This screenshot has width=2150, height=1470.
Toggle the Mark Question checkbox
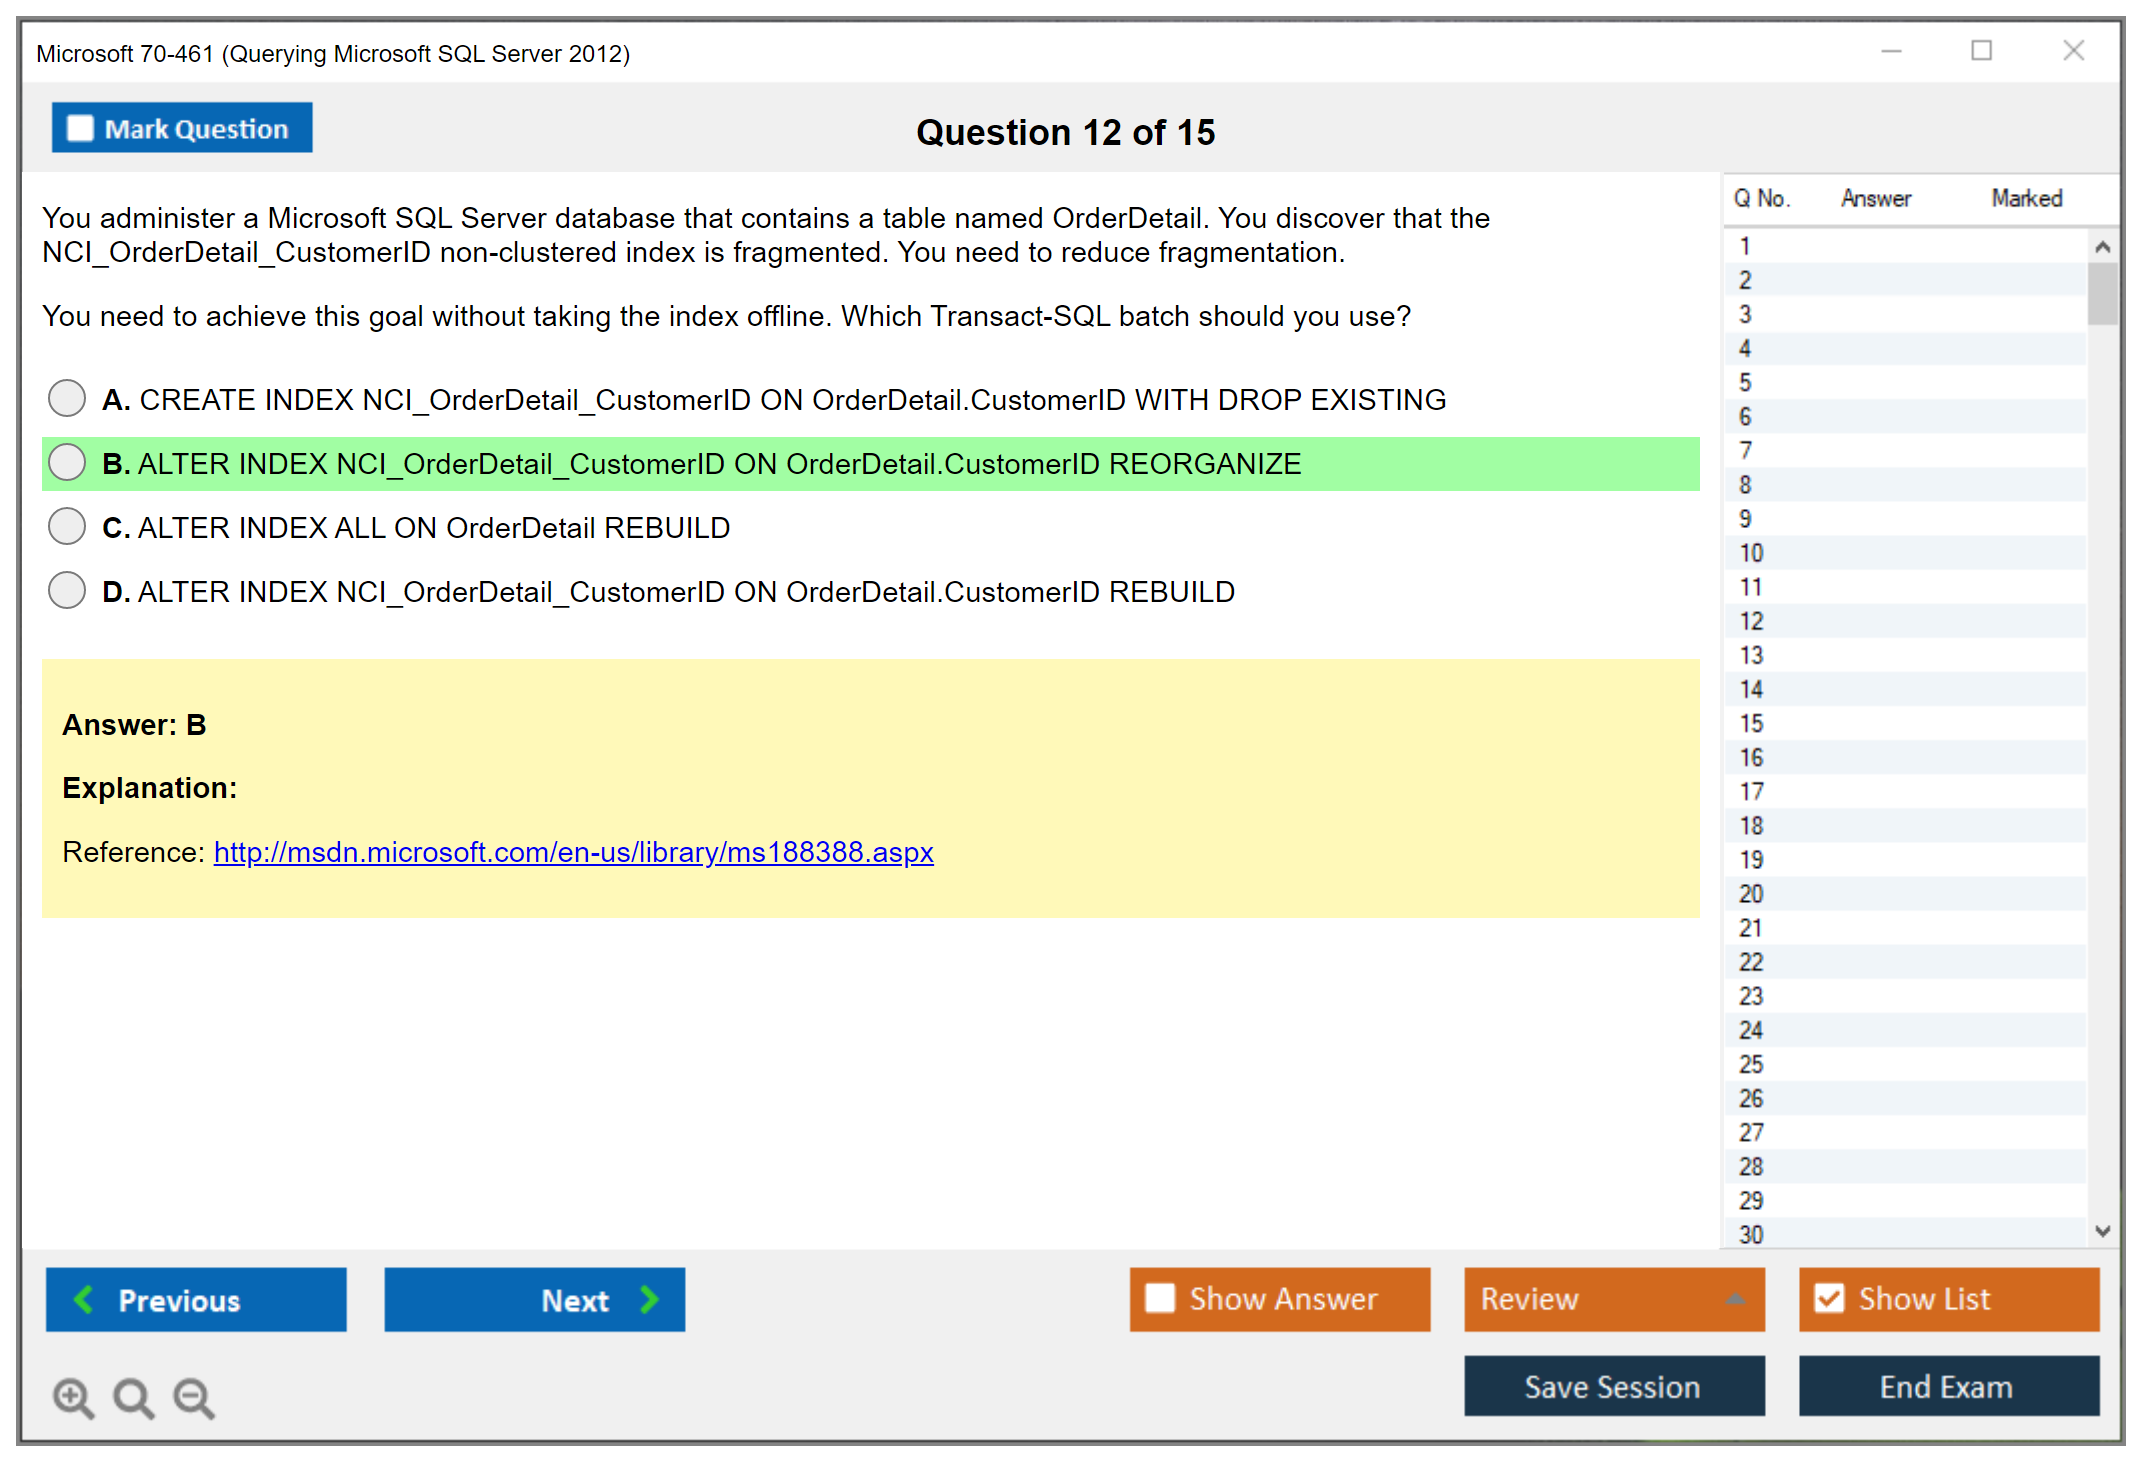coord(80,128)
